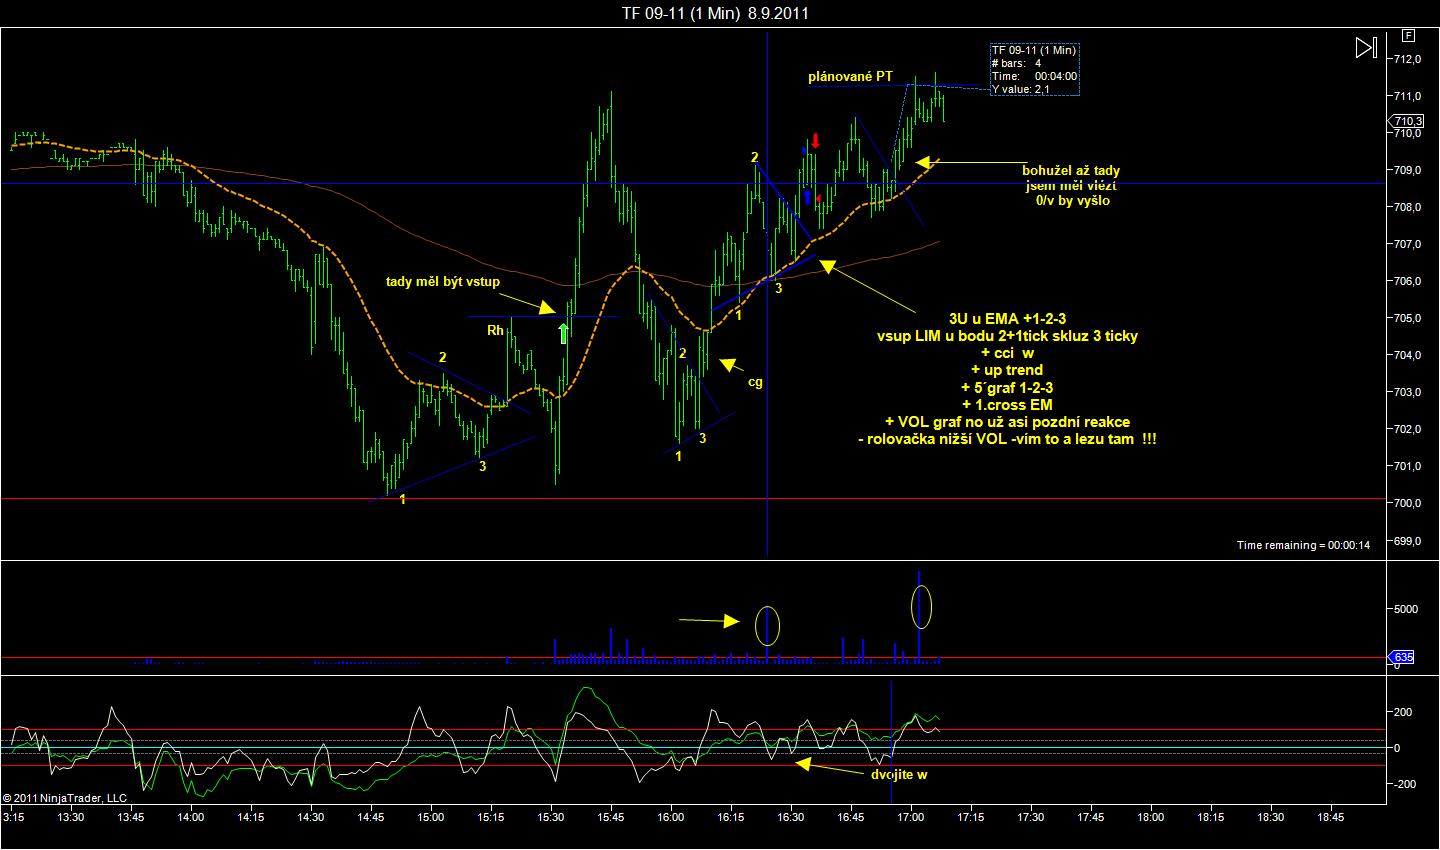1440x850 pixels.
Task: Click the 17:00 time axis label
Action: (x=910, y=817)
